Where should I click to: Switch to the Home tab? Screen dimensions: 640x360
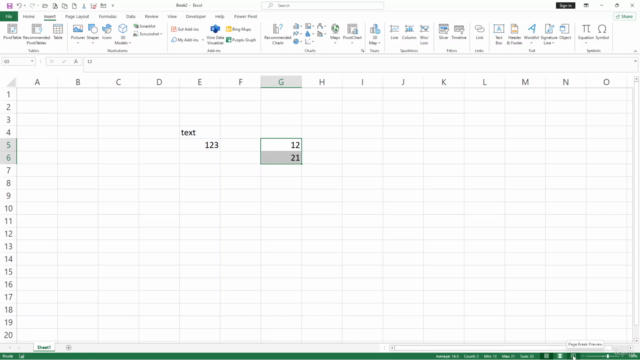(29, 17)
